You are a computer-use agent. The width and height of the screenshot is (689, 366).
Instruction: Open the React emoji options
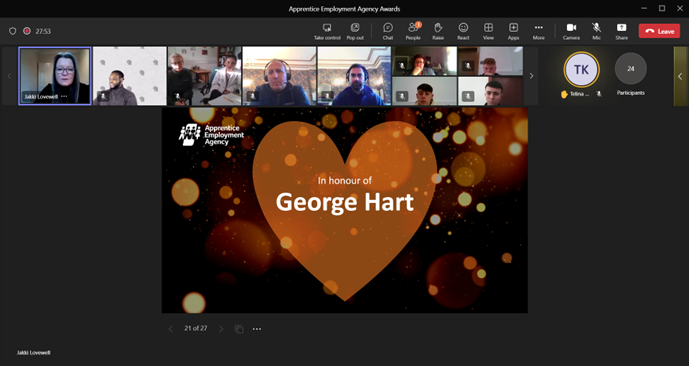point(463,31)
